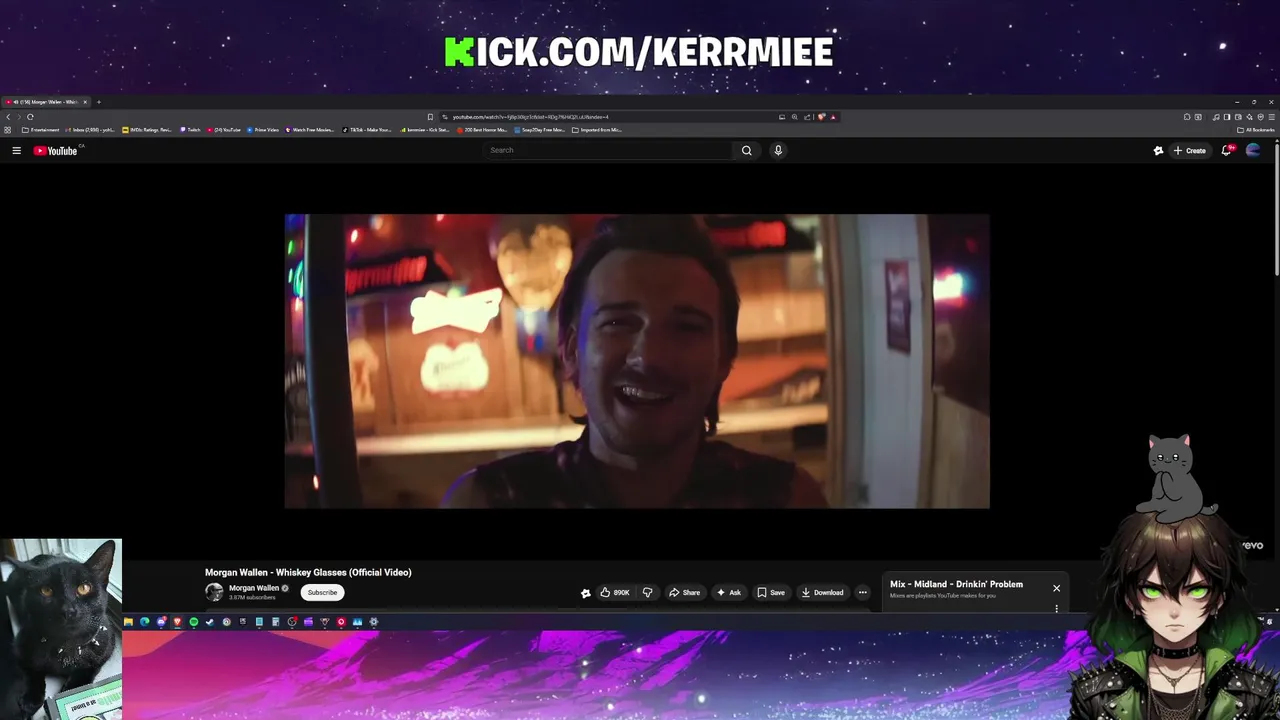
Task: Click the magnifier search button
Action: pyautogui.click(x=746, y=150)
